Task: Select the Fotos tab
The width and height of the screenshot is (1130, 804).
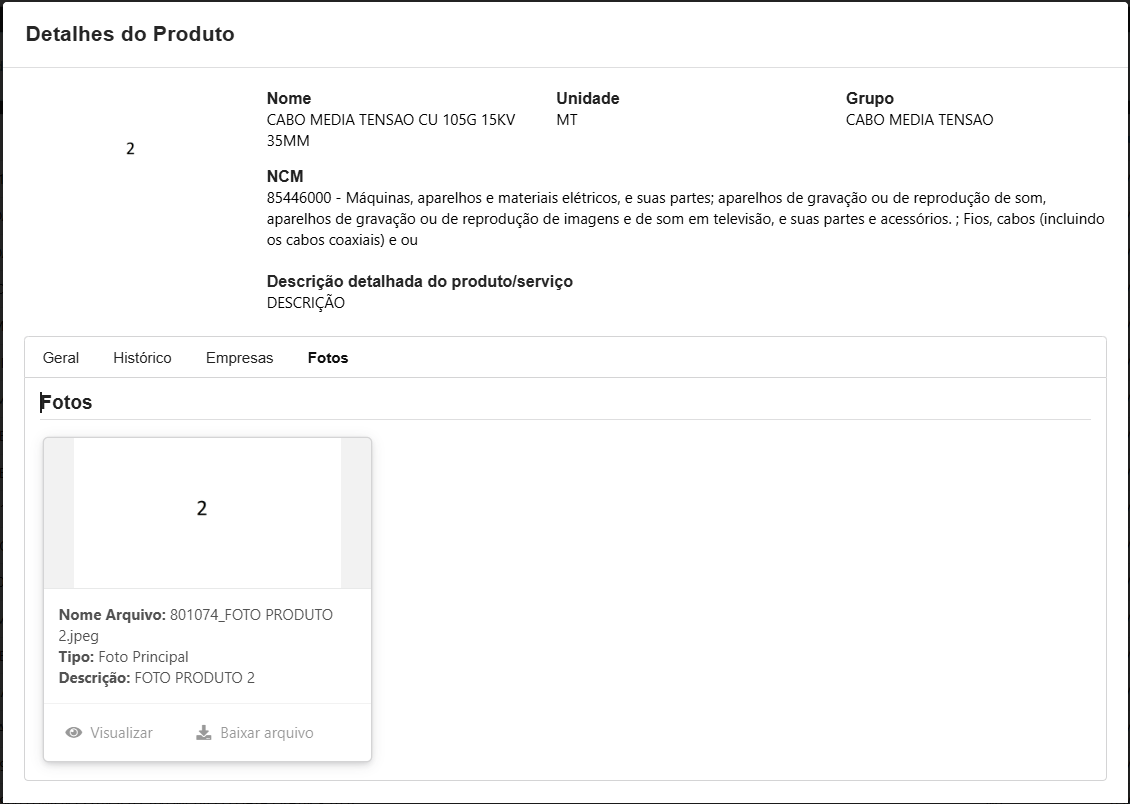Action: coord(328,358)
